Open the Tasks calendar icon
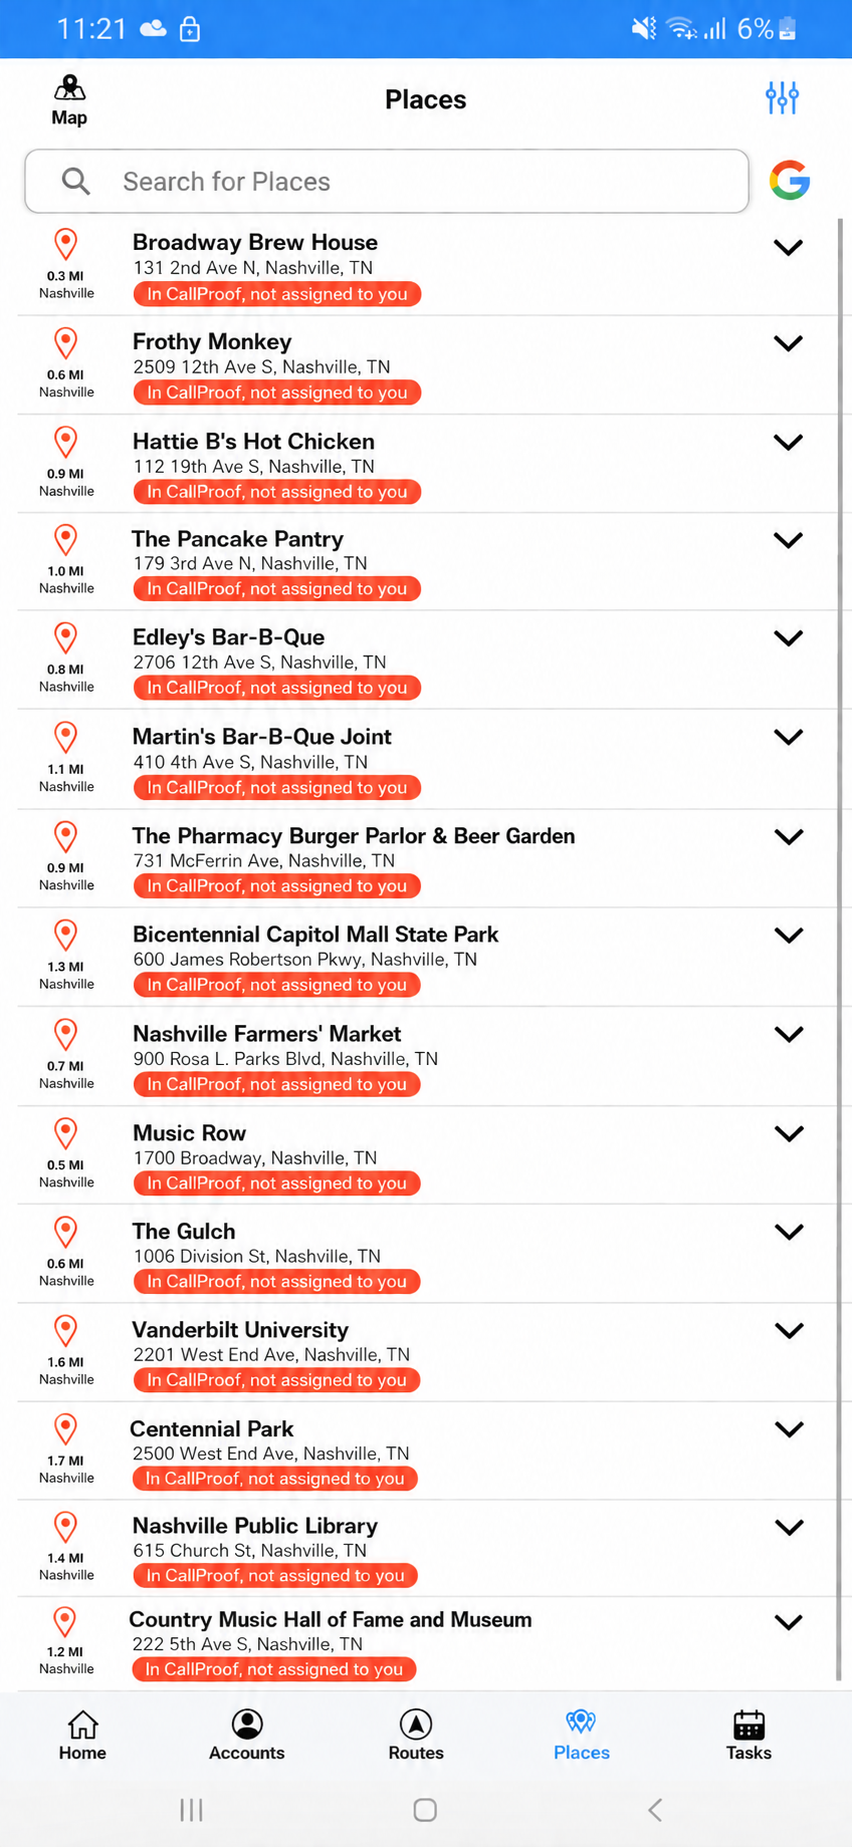Screen dimensions: 852x1847 (749, 1724)
